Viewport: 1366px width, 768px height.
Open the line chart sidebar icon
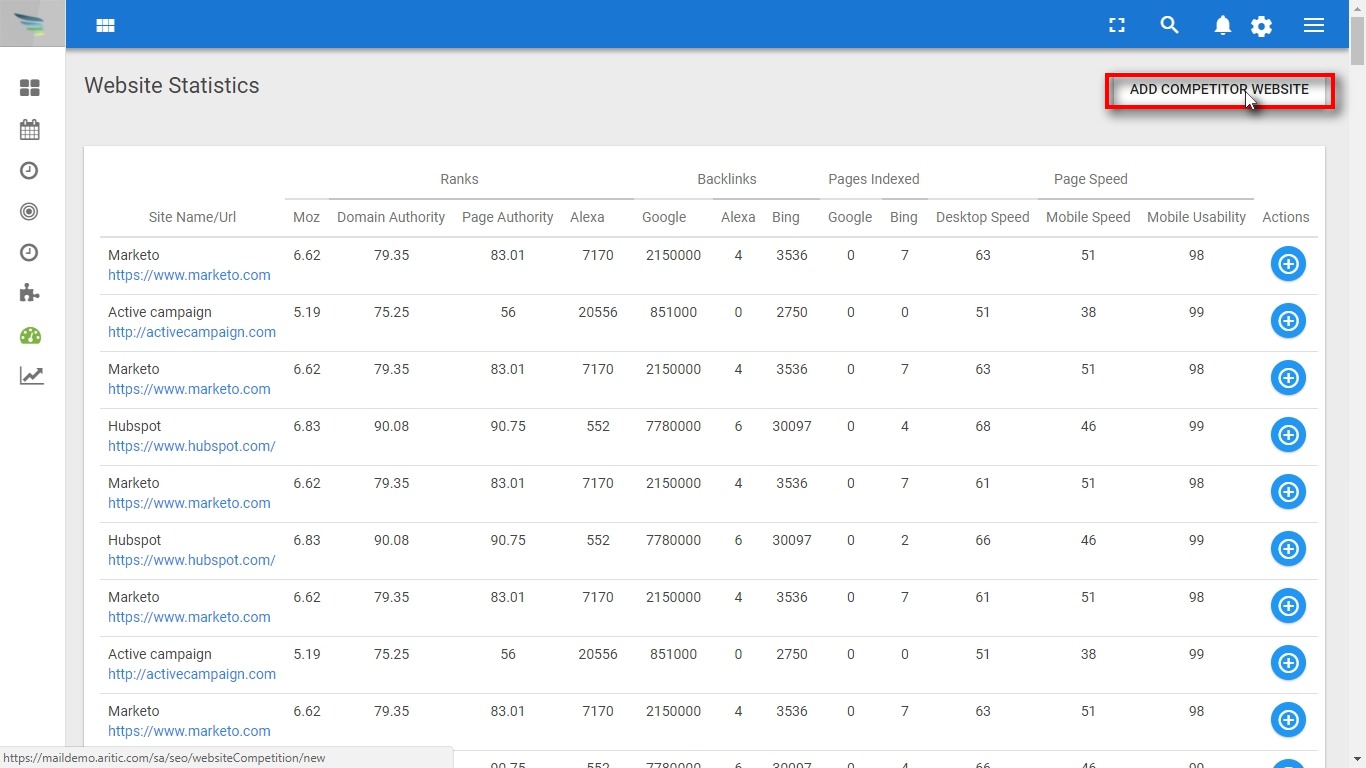click(x=31, y=376)
